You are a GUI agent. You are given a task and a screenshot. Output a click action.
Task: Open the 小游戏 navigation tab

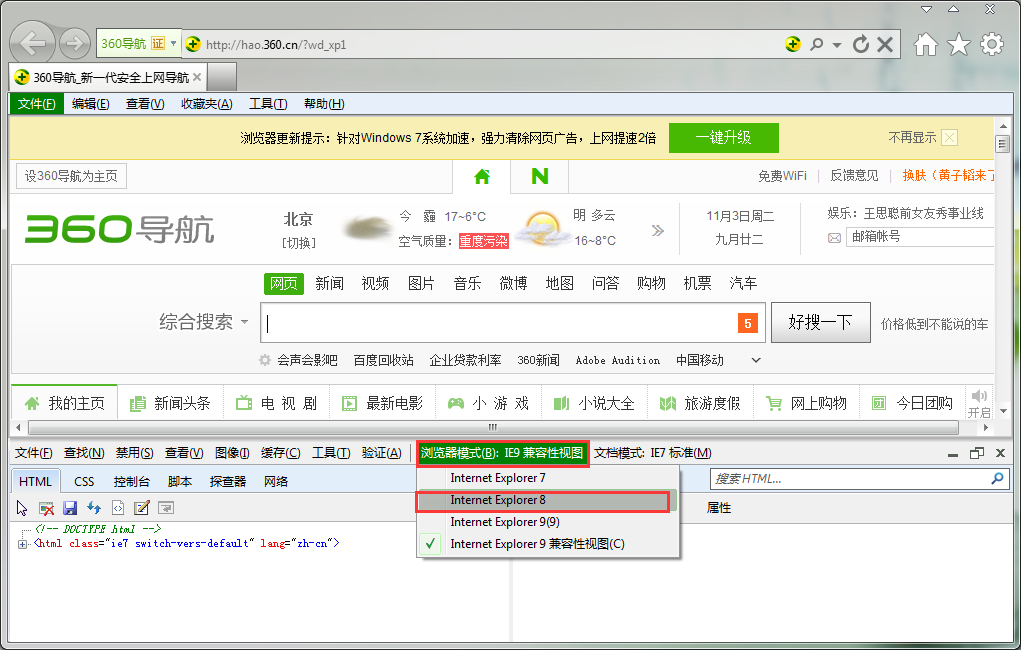pos(488,403)
